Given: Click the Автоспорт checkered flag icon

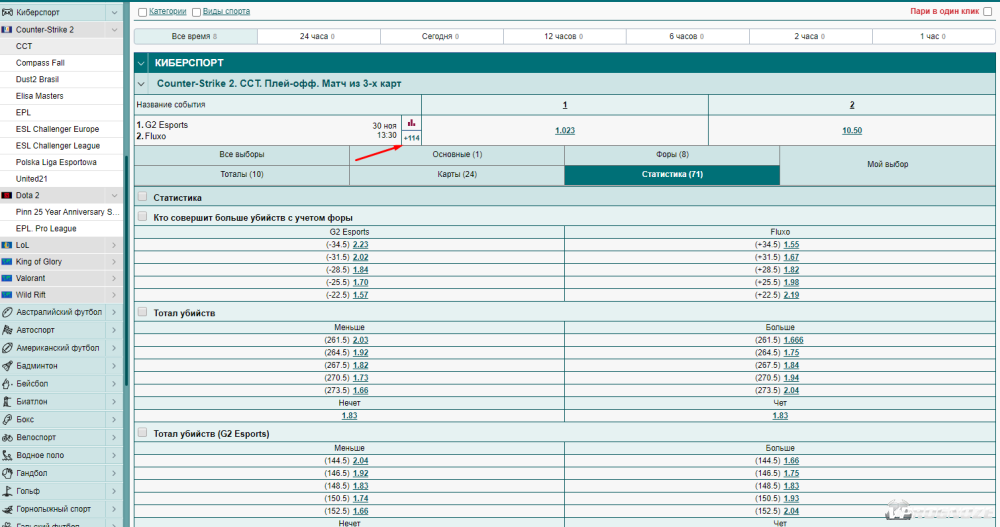Looking at the screenshot, I should 8,329.
